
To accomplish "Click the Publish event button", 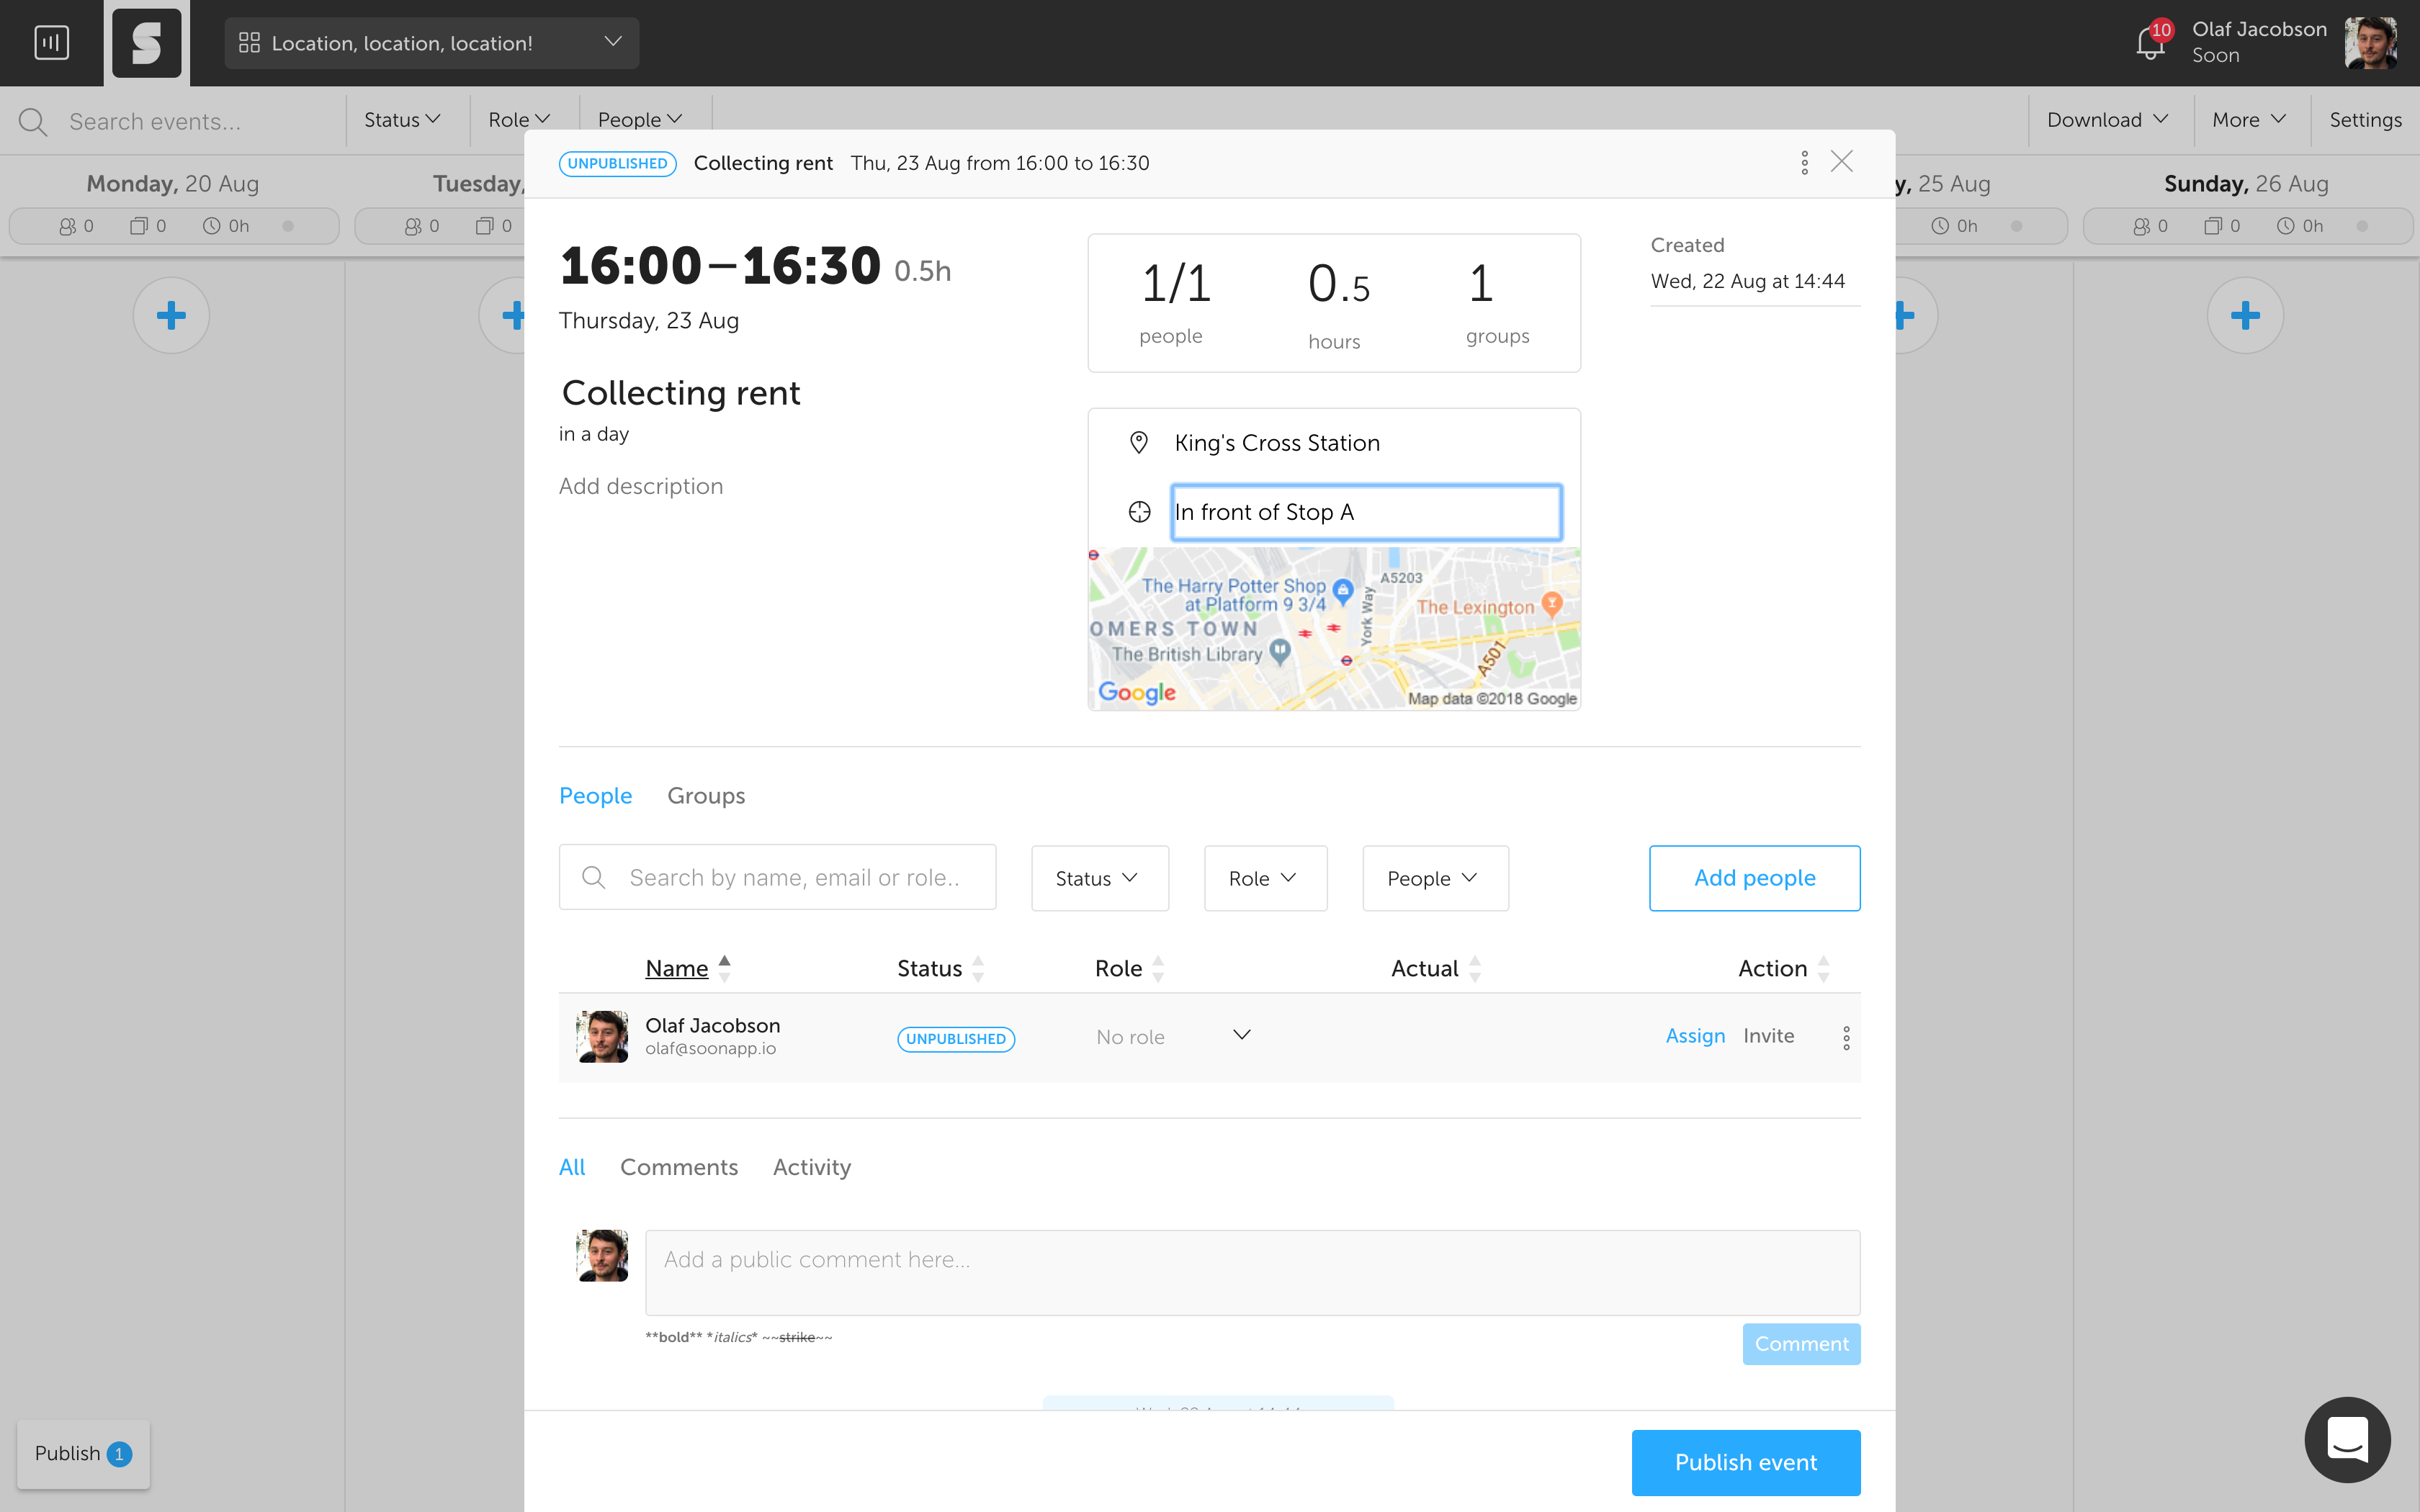I will pos(1745,1462).
